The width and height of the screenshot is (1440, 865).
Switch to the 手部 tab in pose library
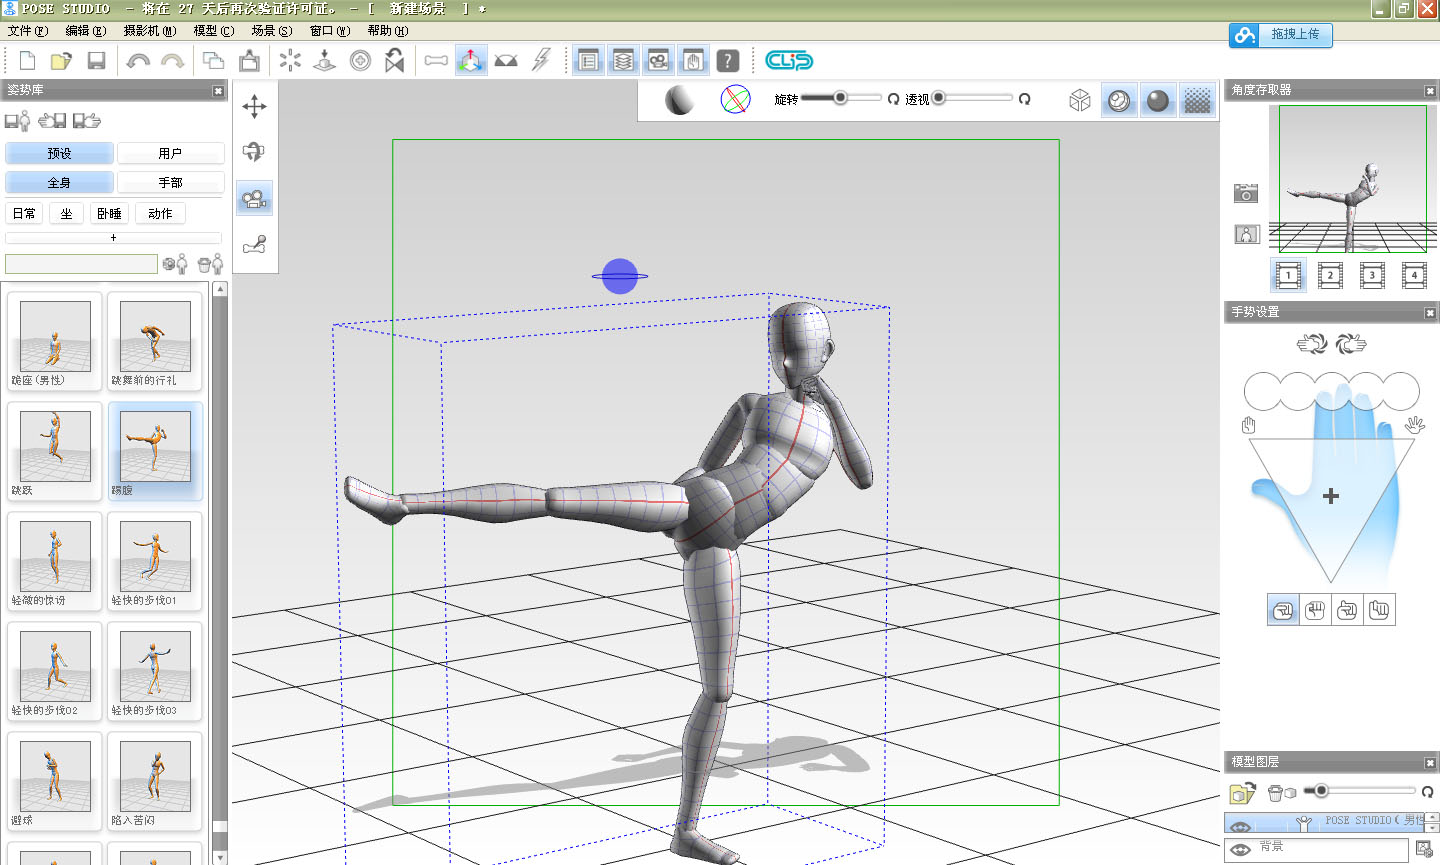click(x=170, y=183)
